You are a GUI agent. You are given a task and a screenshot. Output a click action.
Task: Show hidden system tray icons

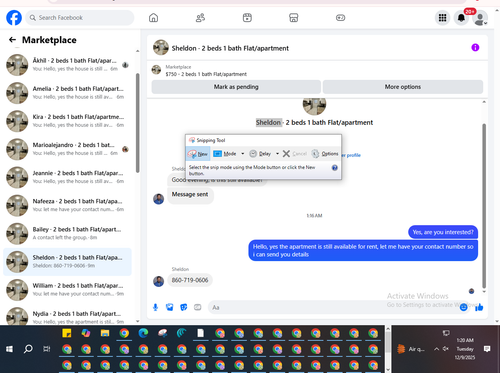436,349
